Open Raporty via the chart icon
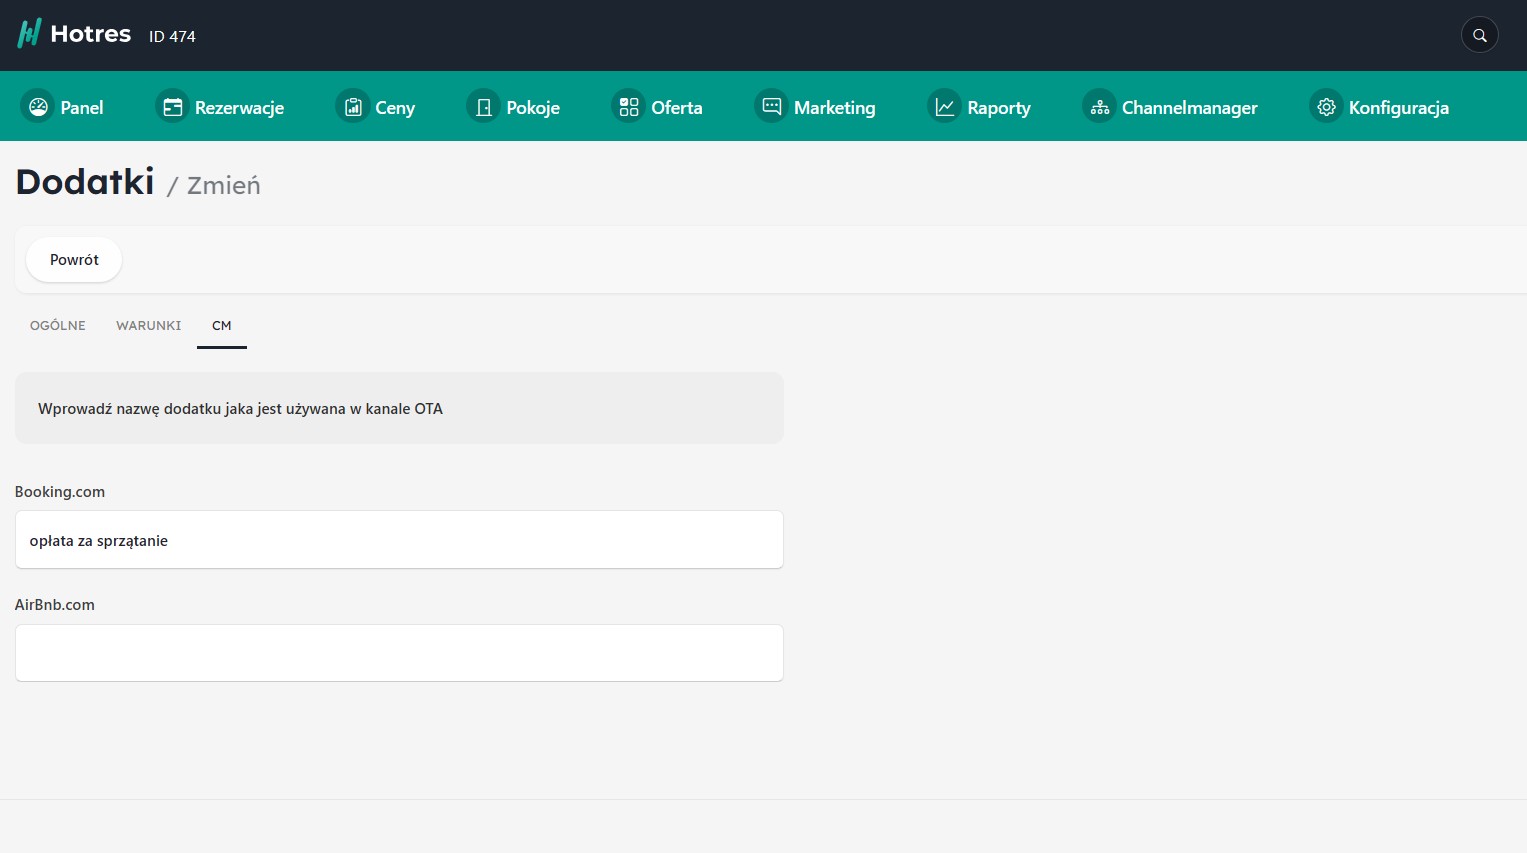This screenshot has width=1527, height=853. (x=944, y=106)
